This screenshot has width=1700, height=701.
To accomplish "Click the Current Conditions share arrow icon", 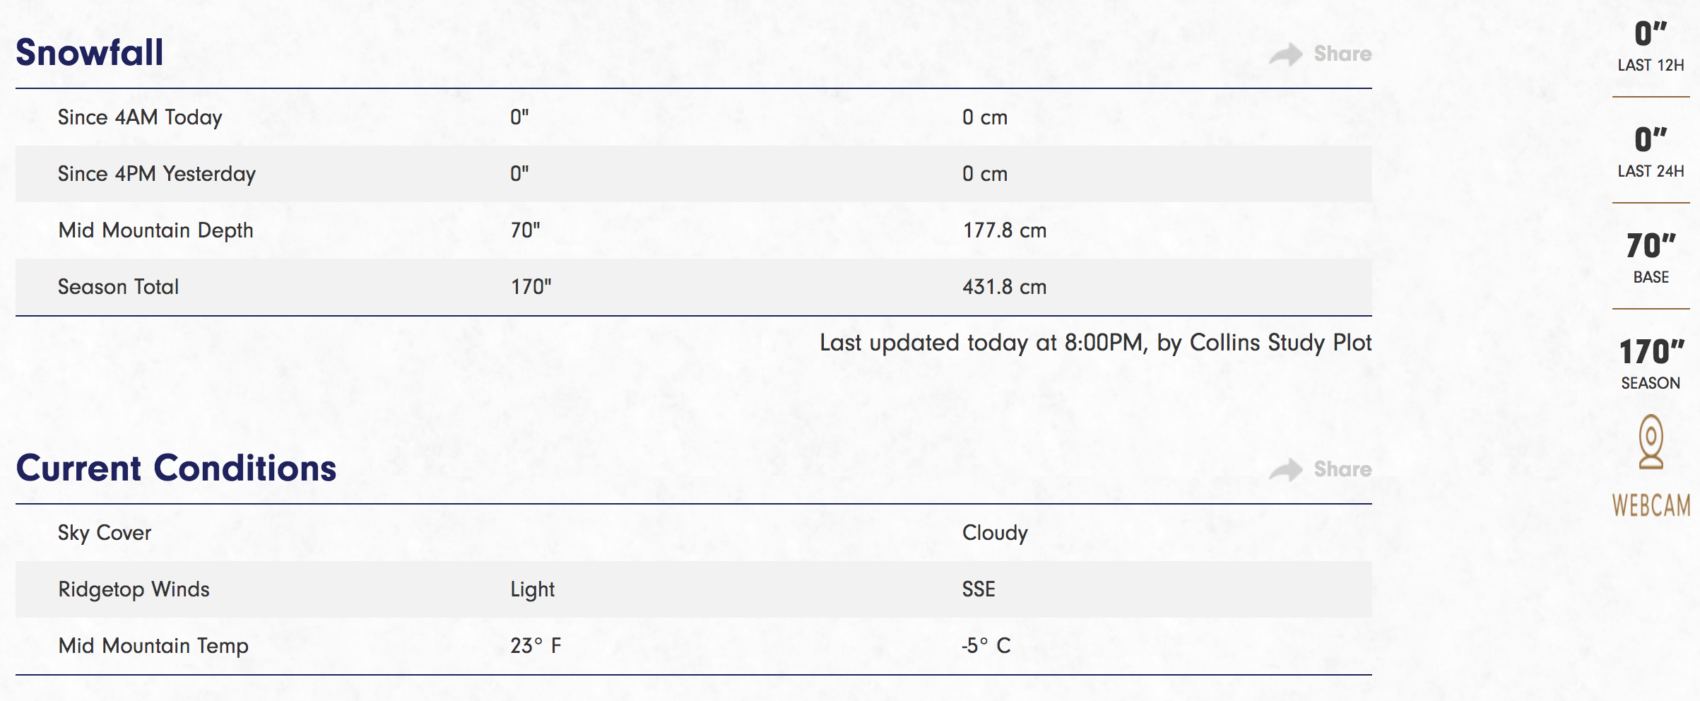I will 1286,470.
